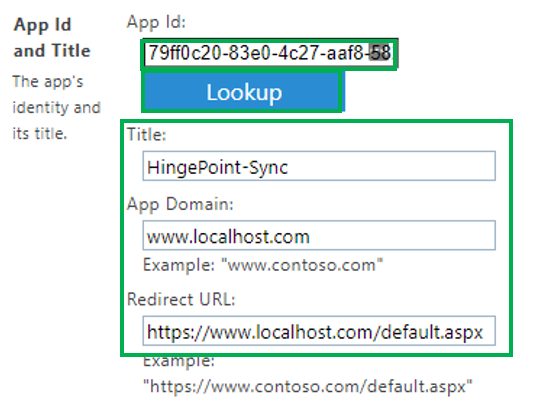Click the 'identity and' description line
Image resolution: width=552 pixels, height=416 pixels.
(x=57, y=108)
